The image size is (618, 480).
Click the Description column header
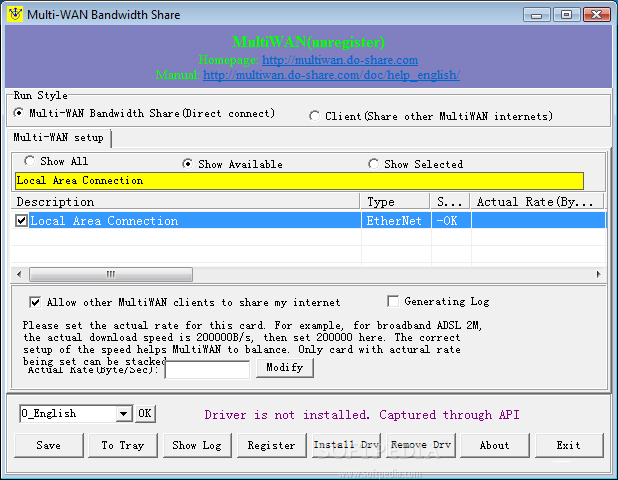[186, 201]
